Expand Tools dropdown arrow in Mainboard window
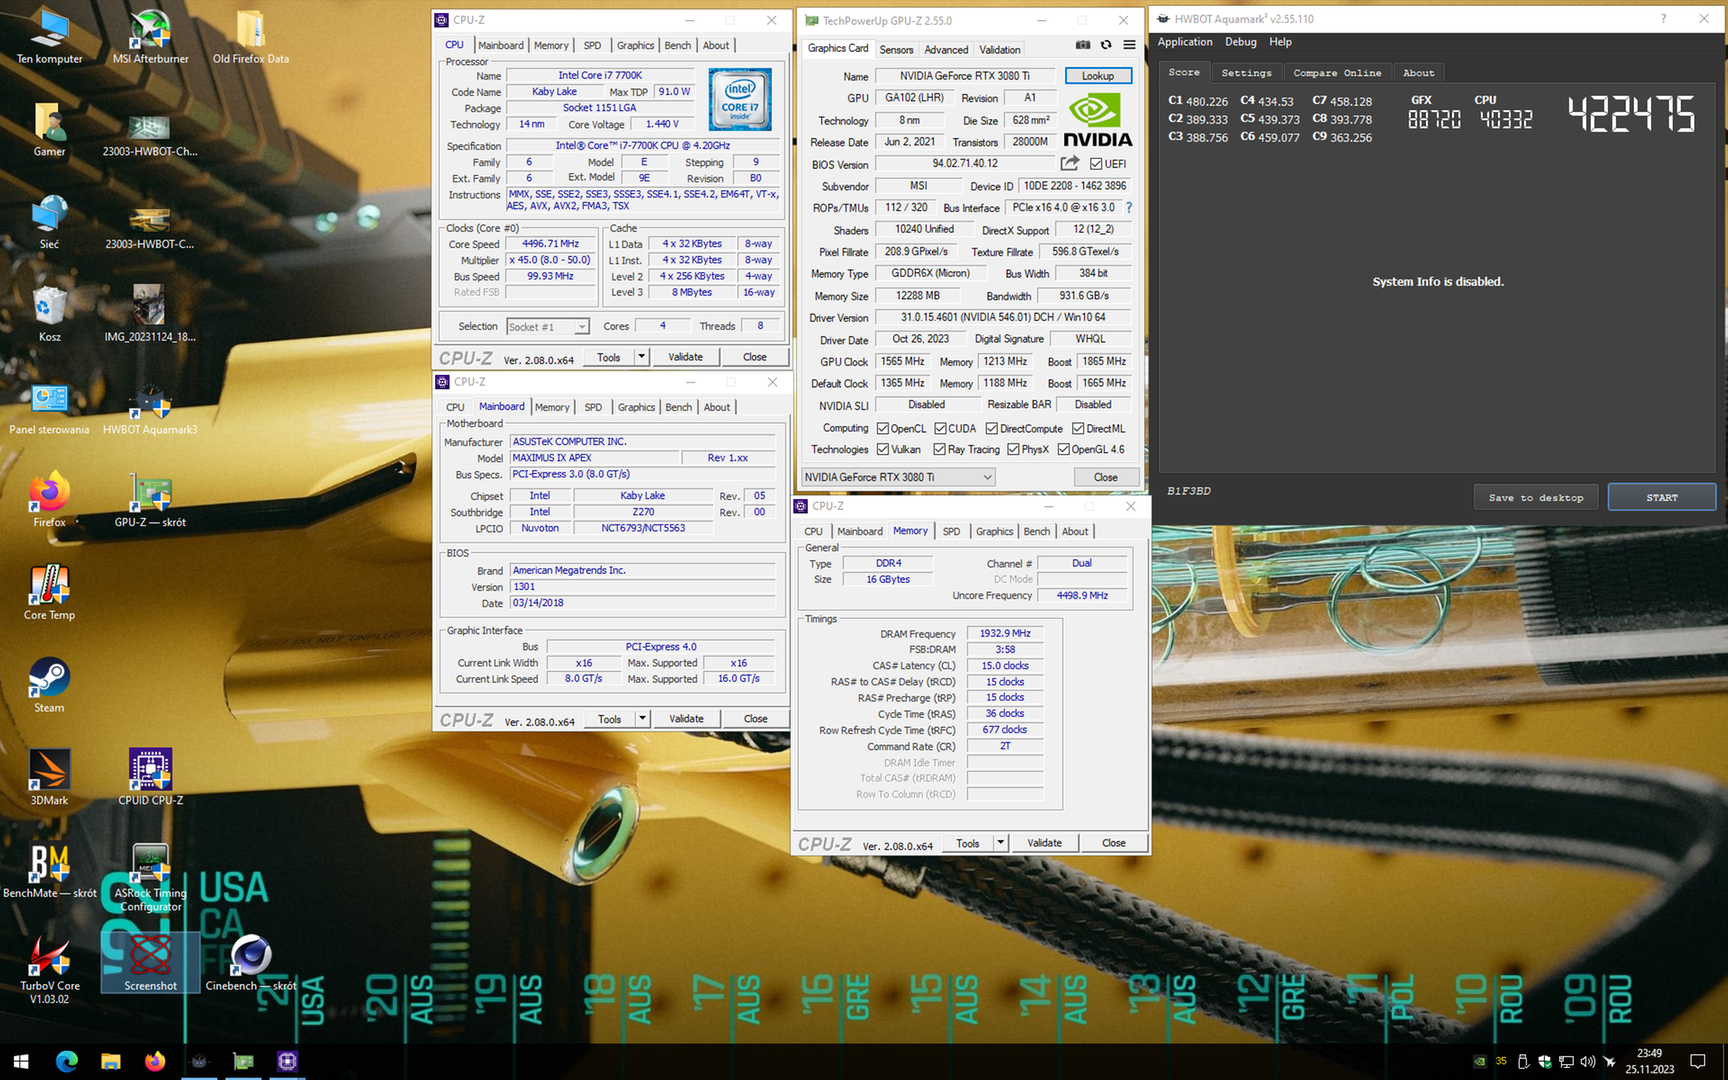Image resolution: width=1728 pixels, height=1080 pixels. 642,718
